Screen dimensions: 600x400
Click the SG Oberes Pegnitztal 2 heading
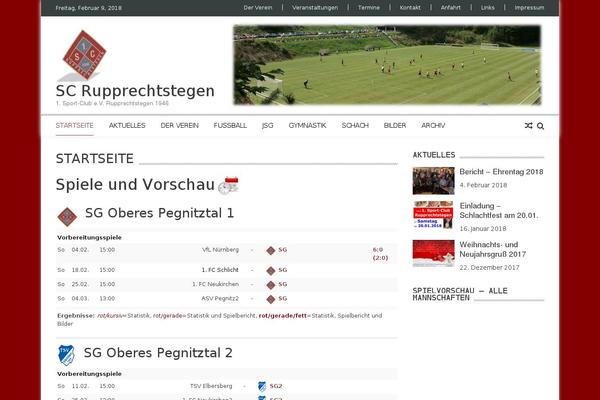158,353
